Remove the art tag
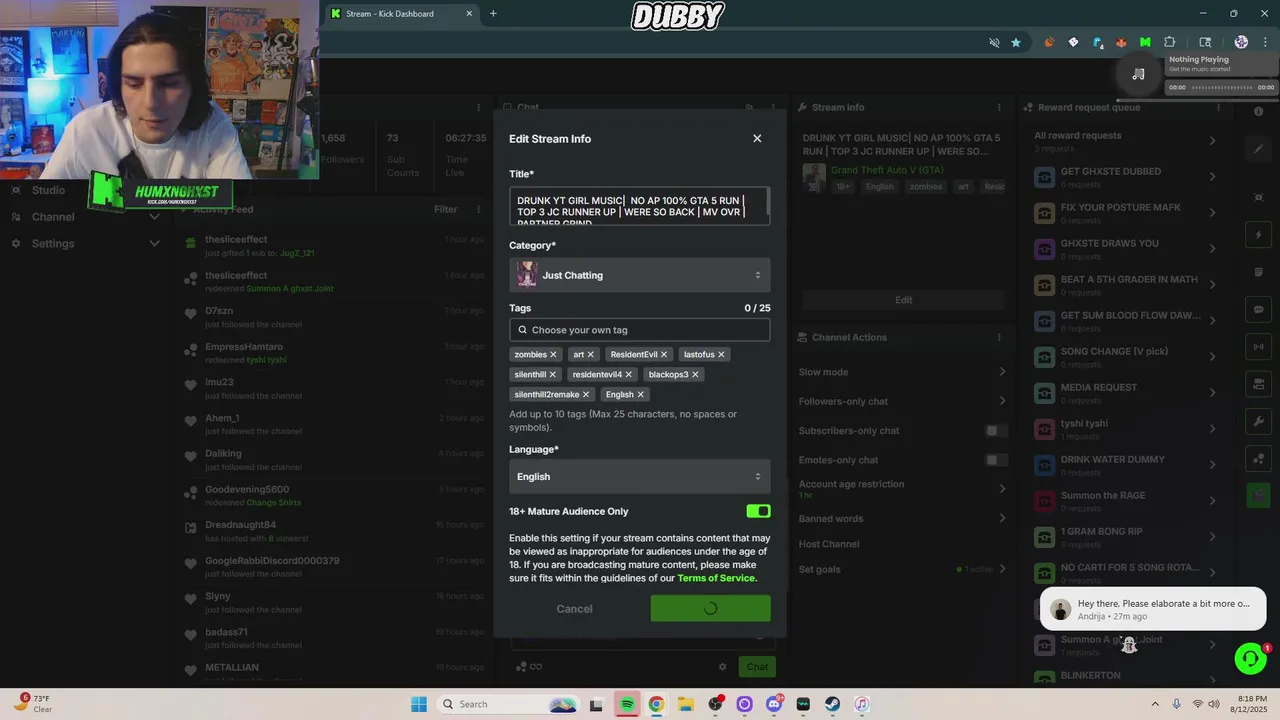This screenshot has width=1280, height=720. pyautogui.click(x=590, y=354)
